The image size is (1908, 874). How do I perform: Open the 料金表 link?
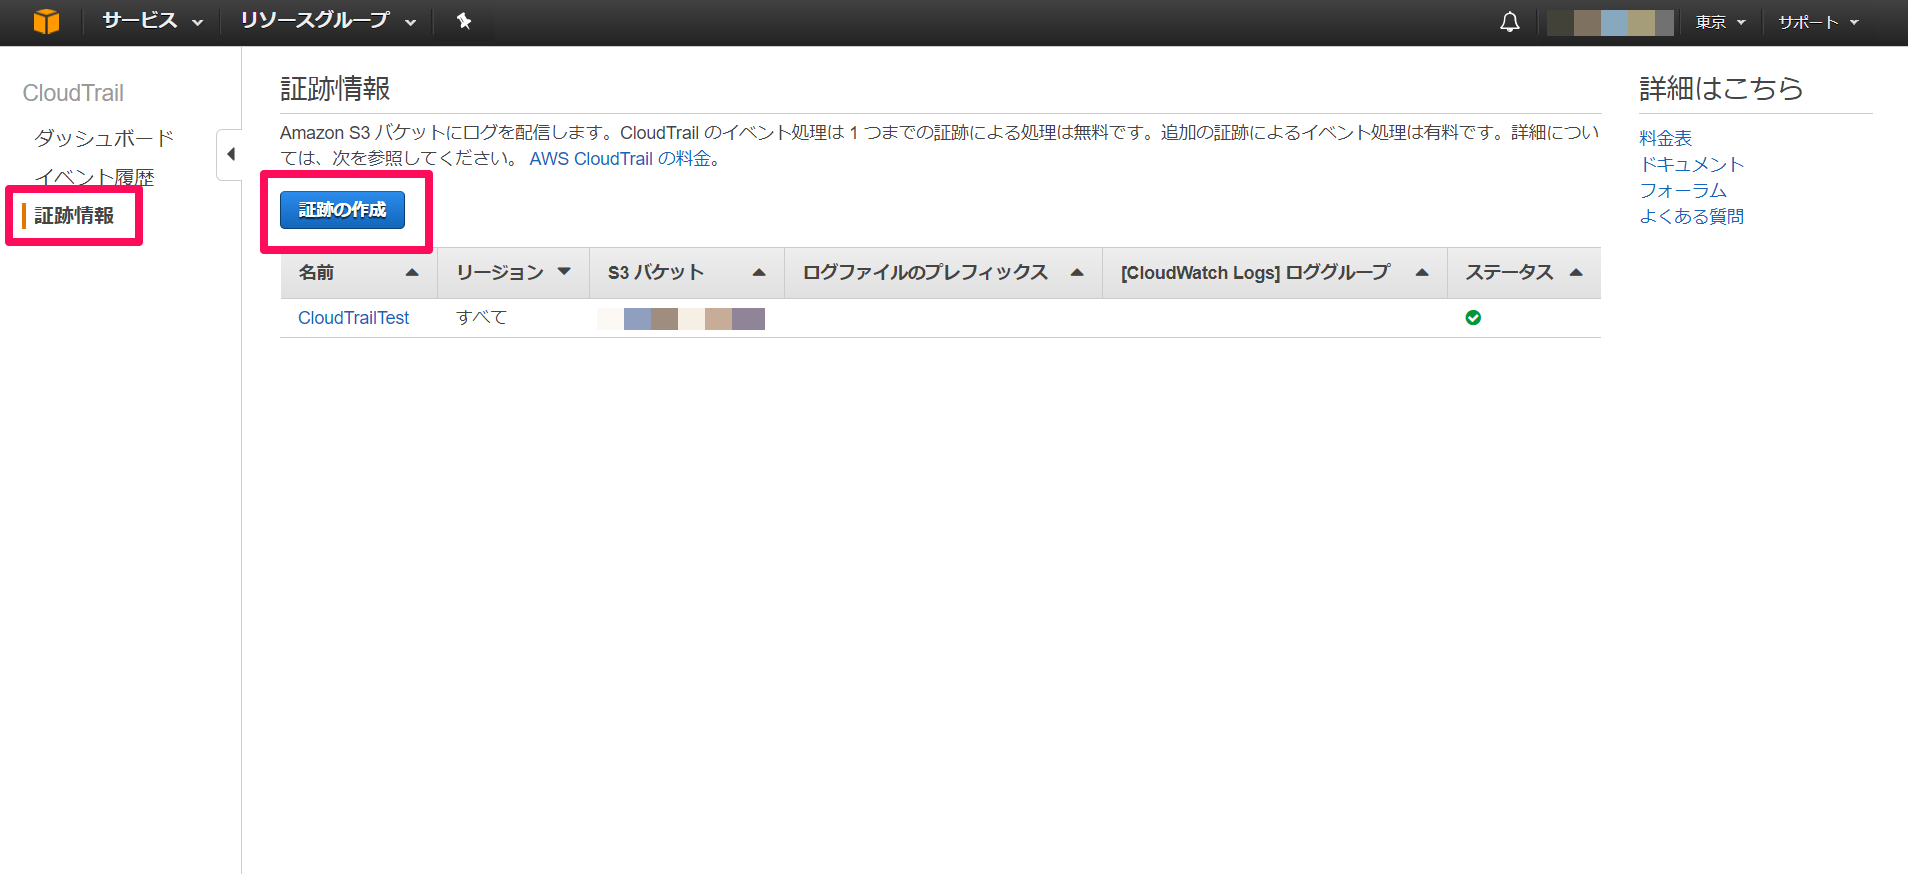[1665, 138]
